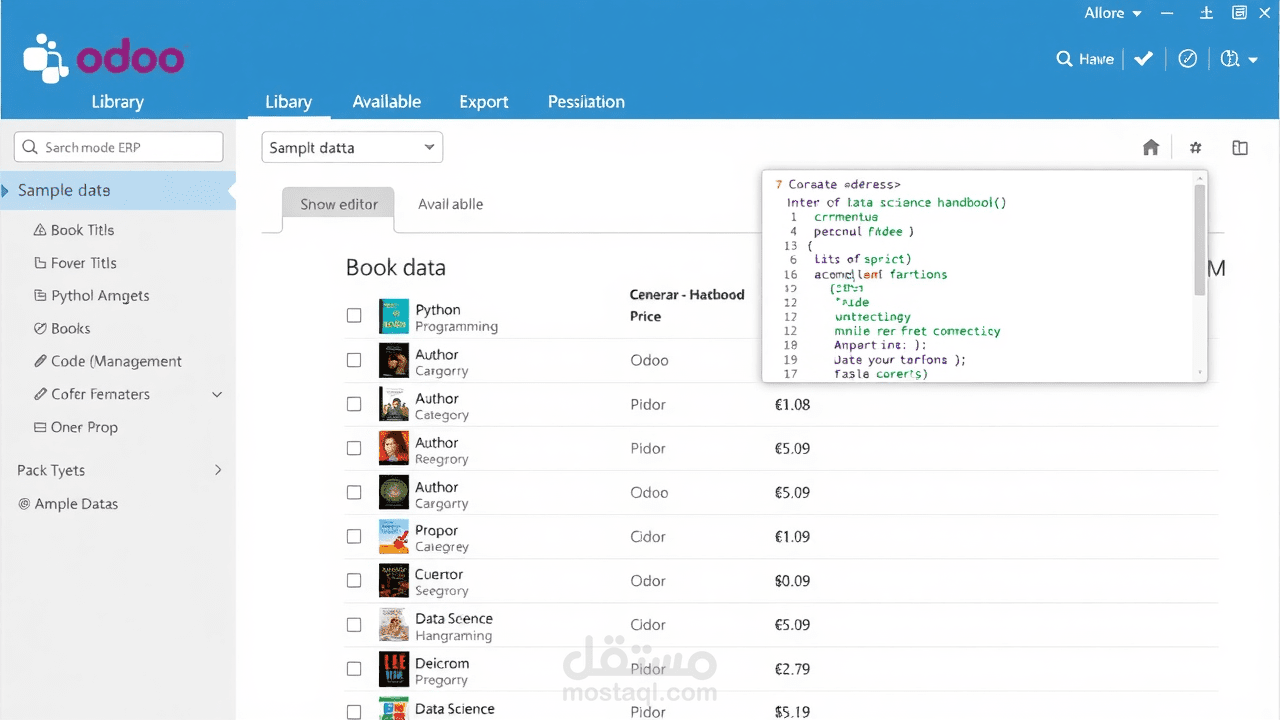The image size is (1280, 720).
Task: Switch to the underlined Library tab
Action: (x=289, y=102)
